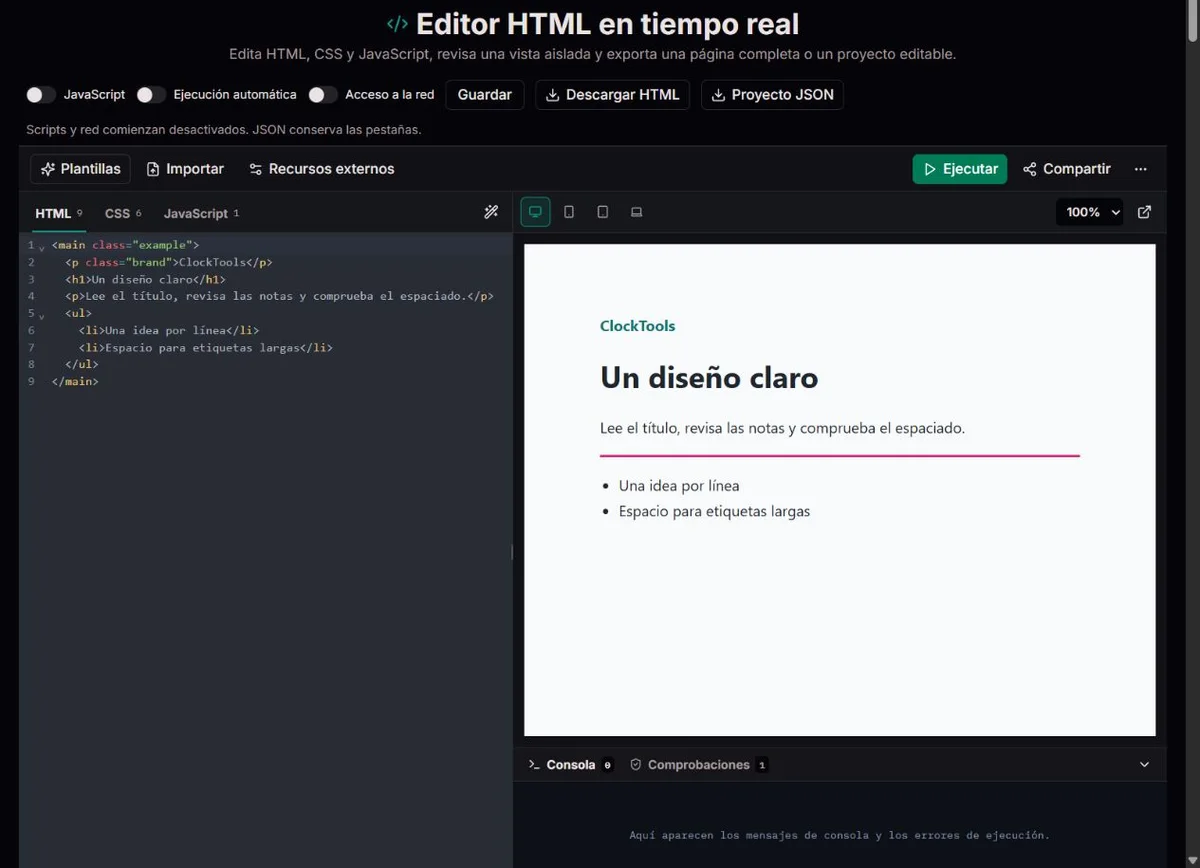
Task: Toggle the JavaScript switch
Action: point(41,95)
